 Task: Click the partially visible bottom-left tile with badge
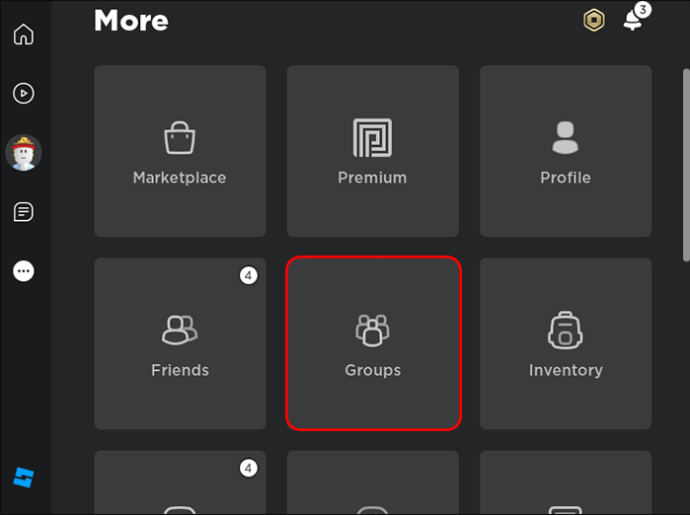[180, 482]
